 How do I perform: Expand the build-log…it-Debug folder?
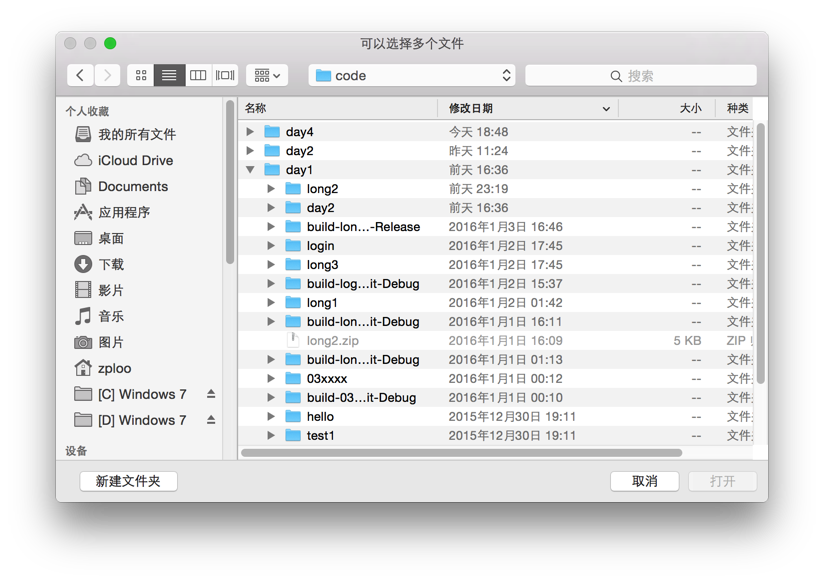(271, 283)
